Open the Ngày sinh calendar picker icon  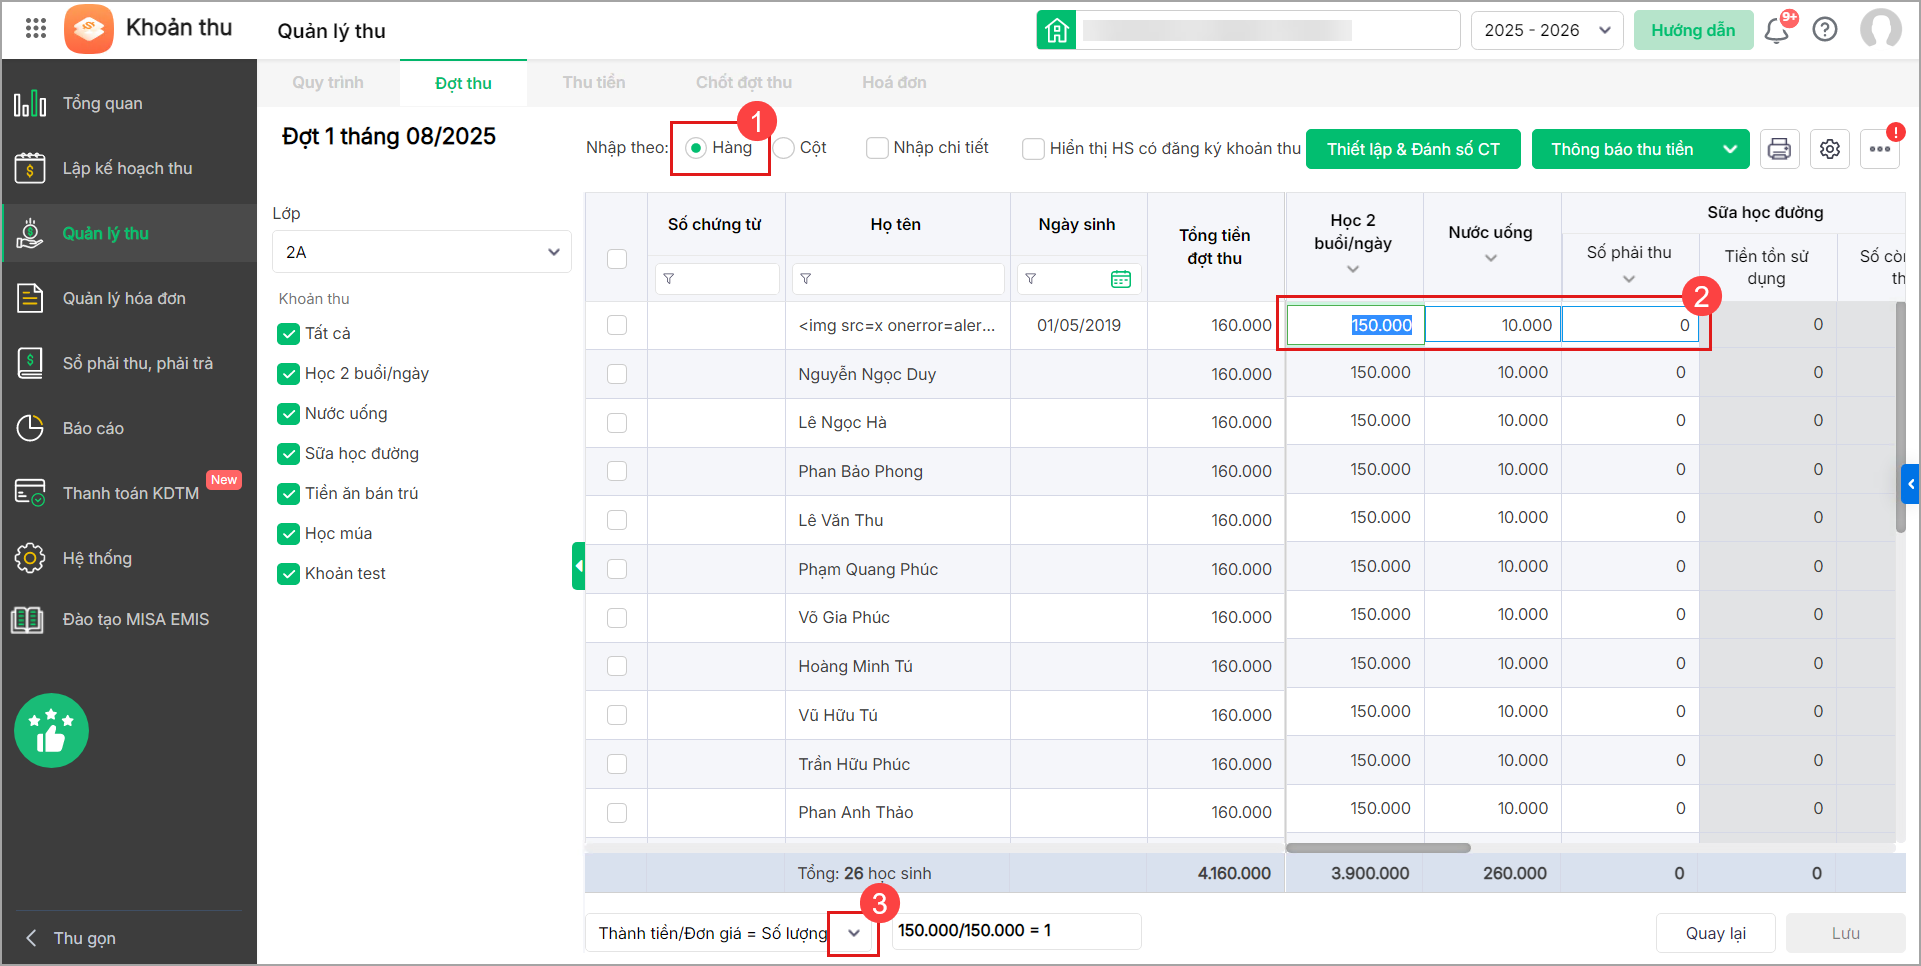(x=1121, y=279)
